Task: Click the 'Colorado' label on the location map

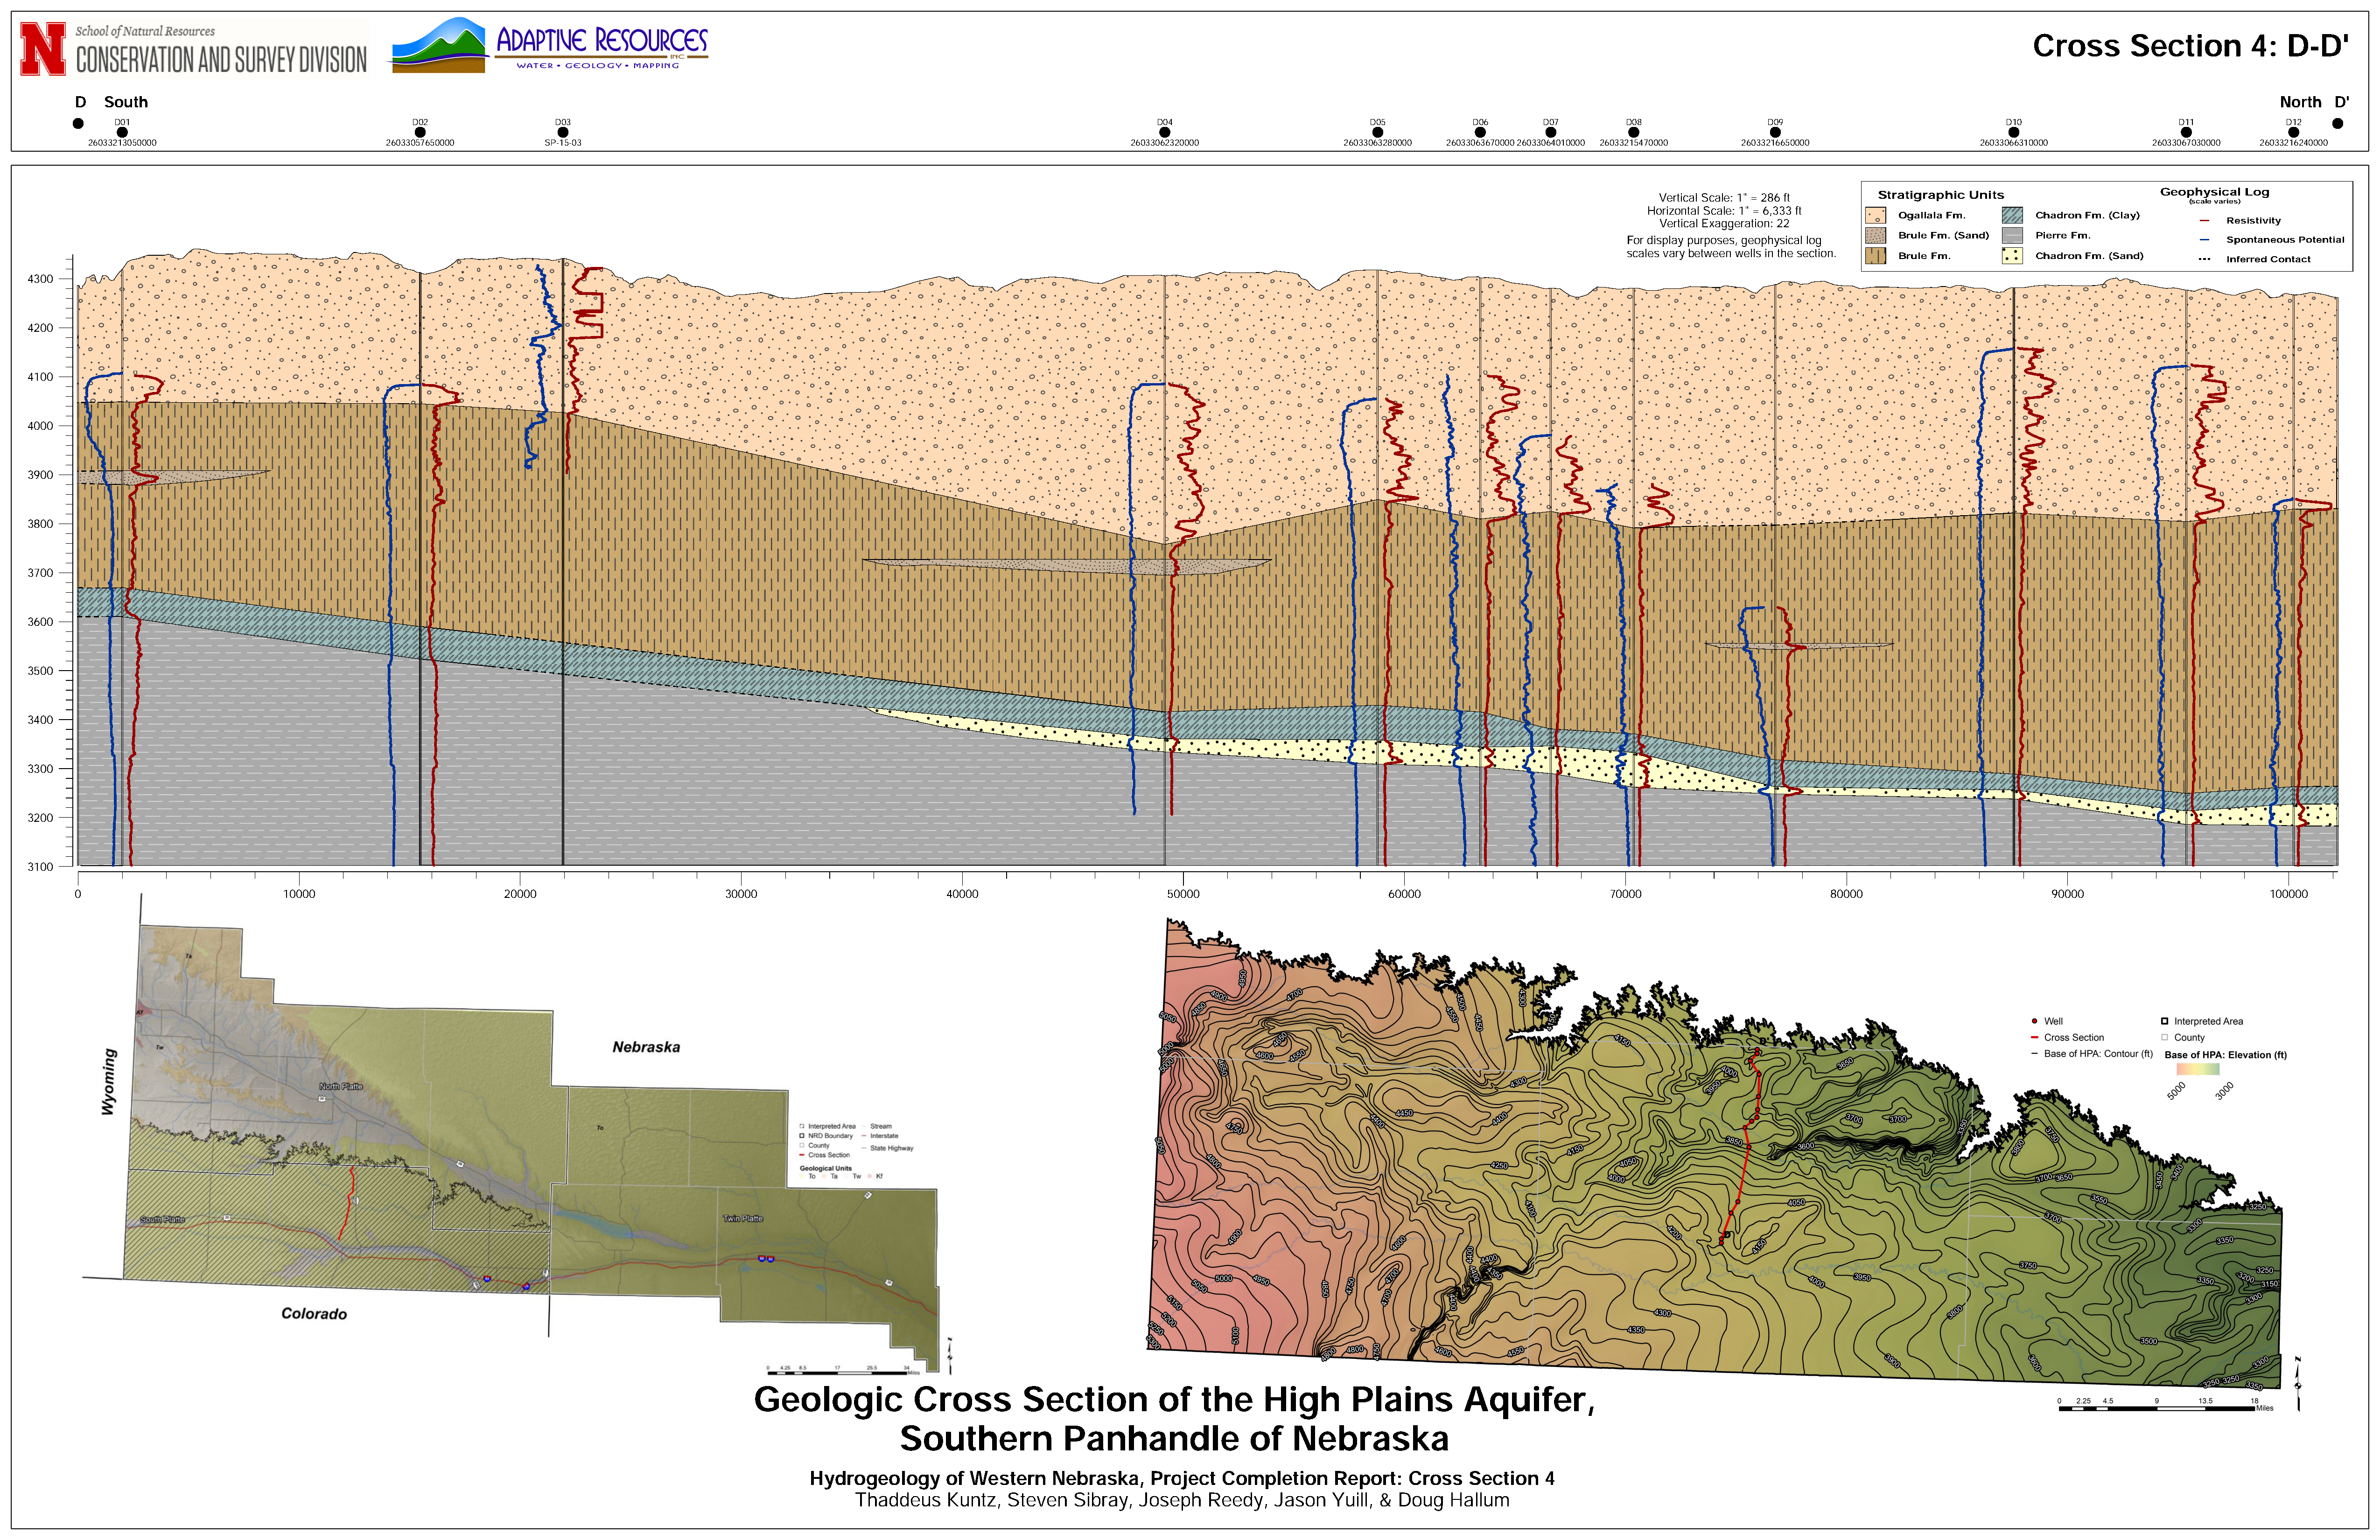Action: pos(314,1314)
